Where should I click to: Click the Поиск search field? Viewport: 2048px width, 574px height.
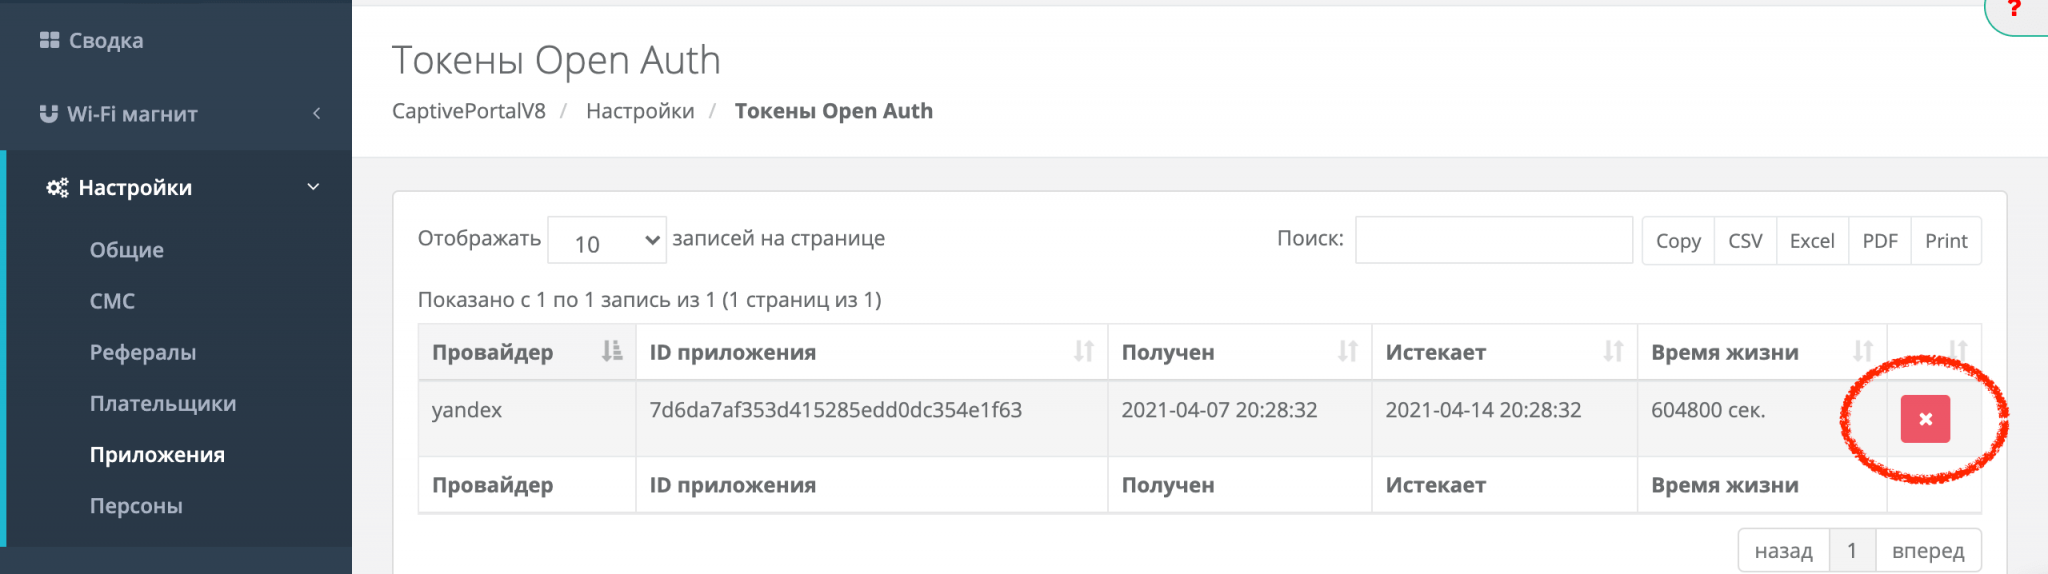coord(1494,240)
